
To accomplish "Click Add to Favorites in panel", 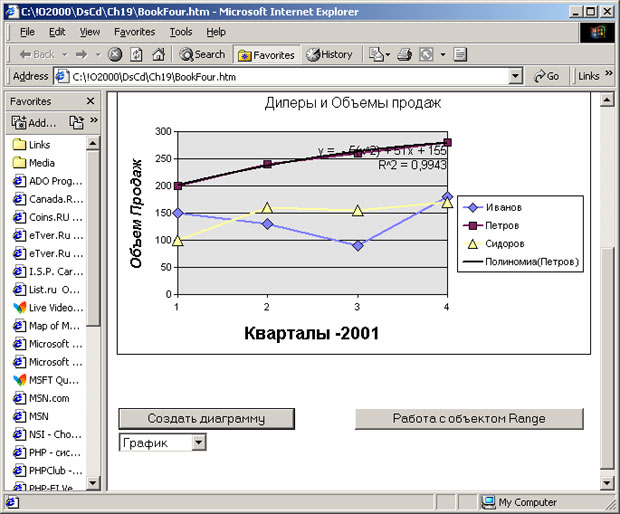I will [x=34, y=123].
